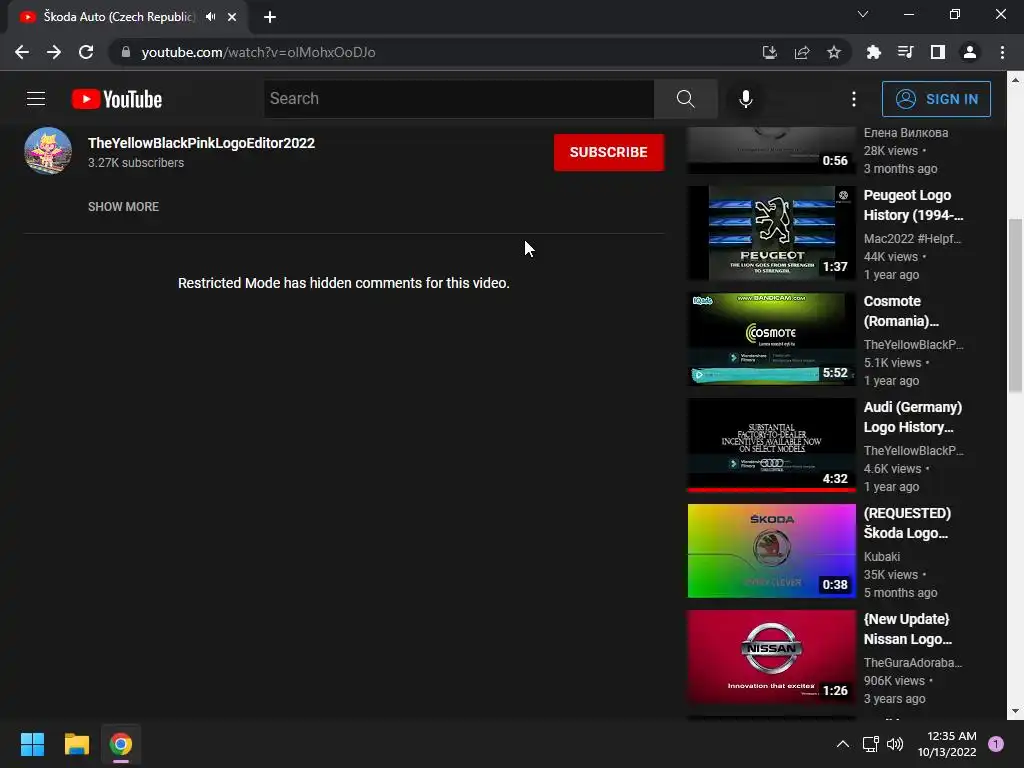Select the Škoda Auto browser tab
The width and height of the screenshot is (1024, 768).
[127, 17]
